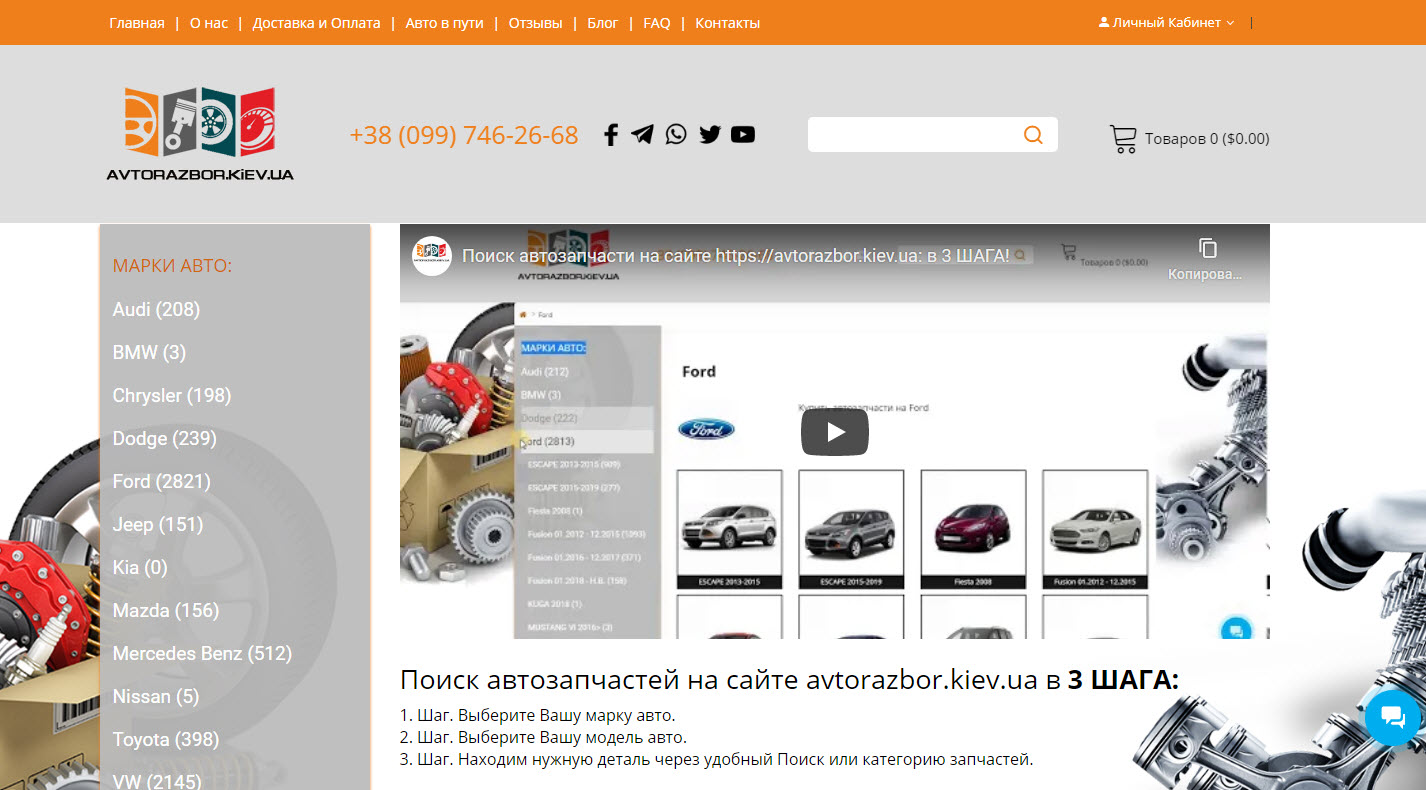Go to the Авто в пути page
Viewport: 1426px width, 790px height.
[x=444, y=23]
